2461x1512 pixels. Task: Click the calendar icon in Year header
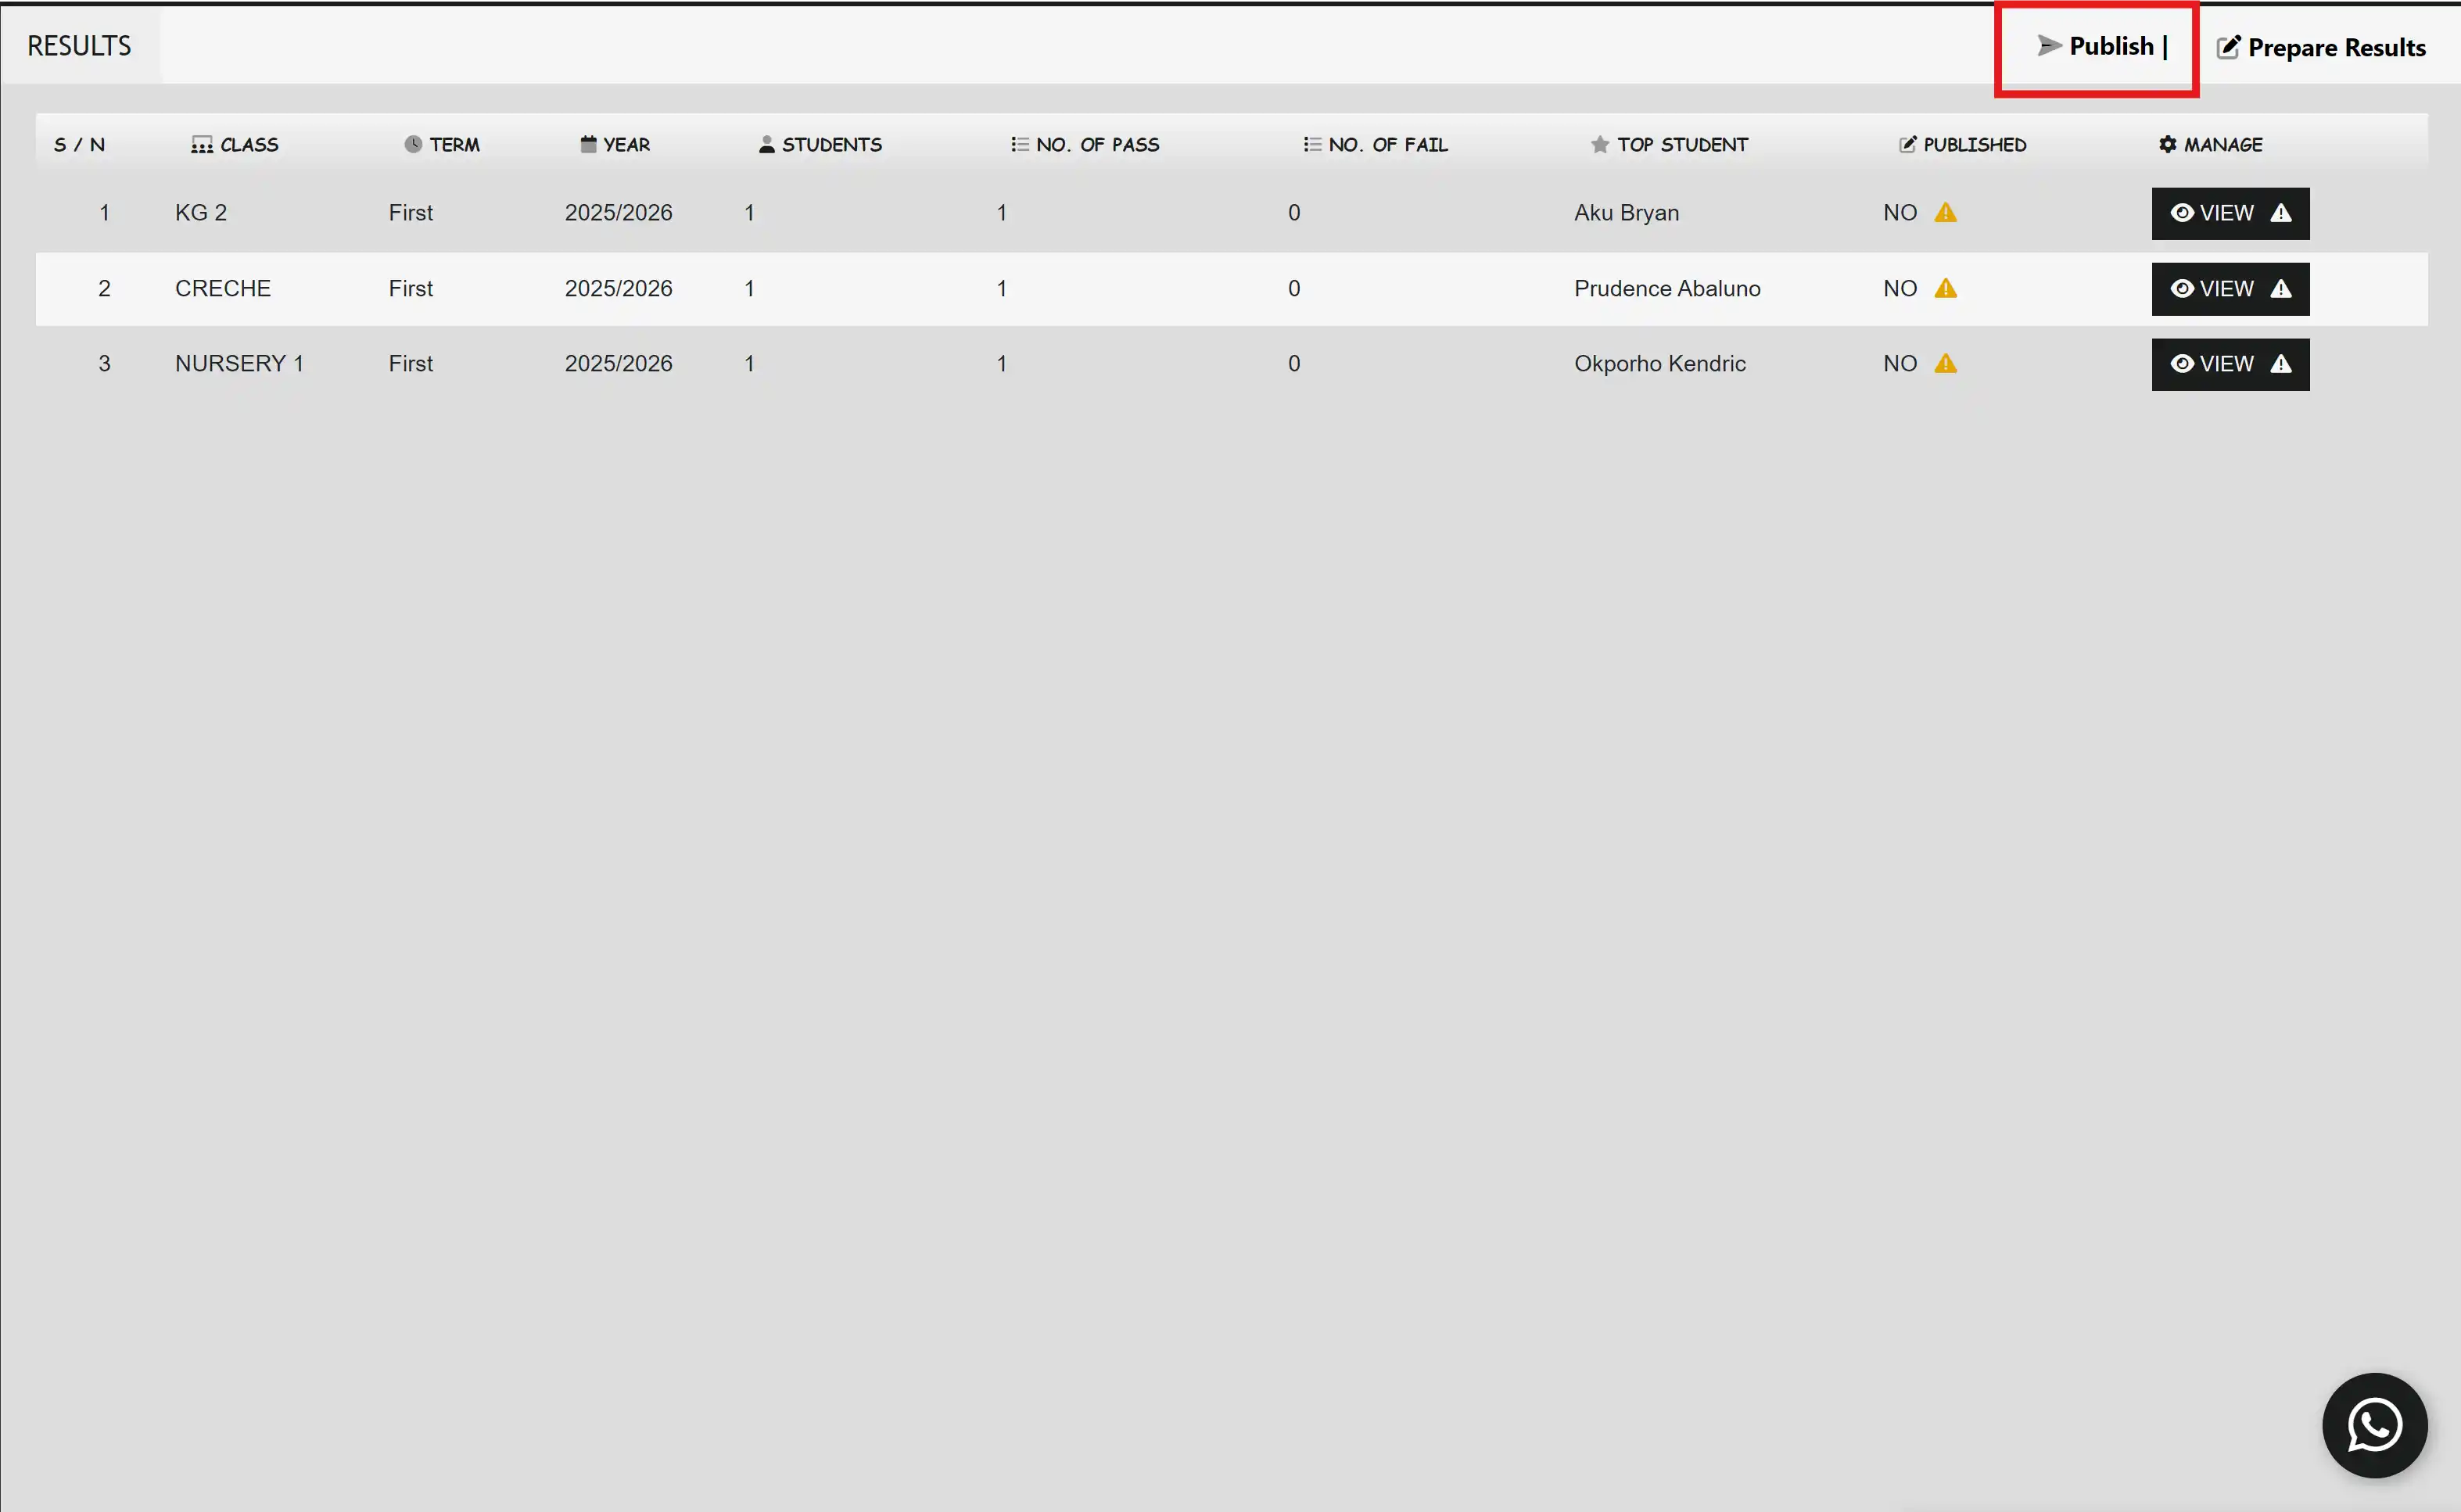(x=588, y=144)
